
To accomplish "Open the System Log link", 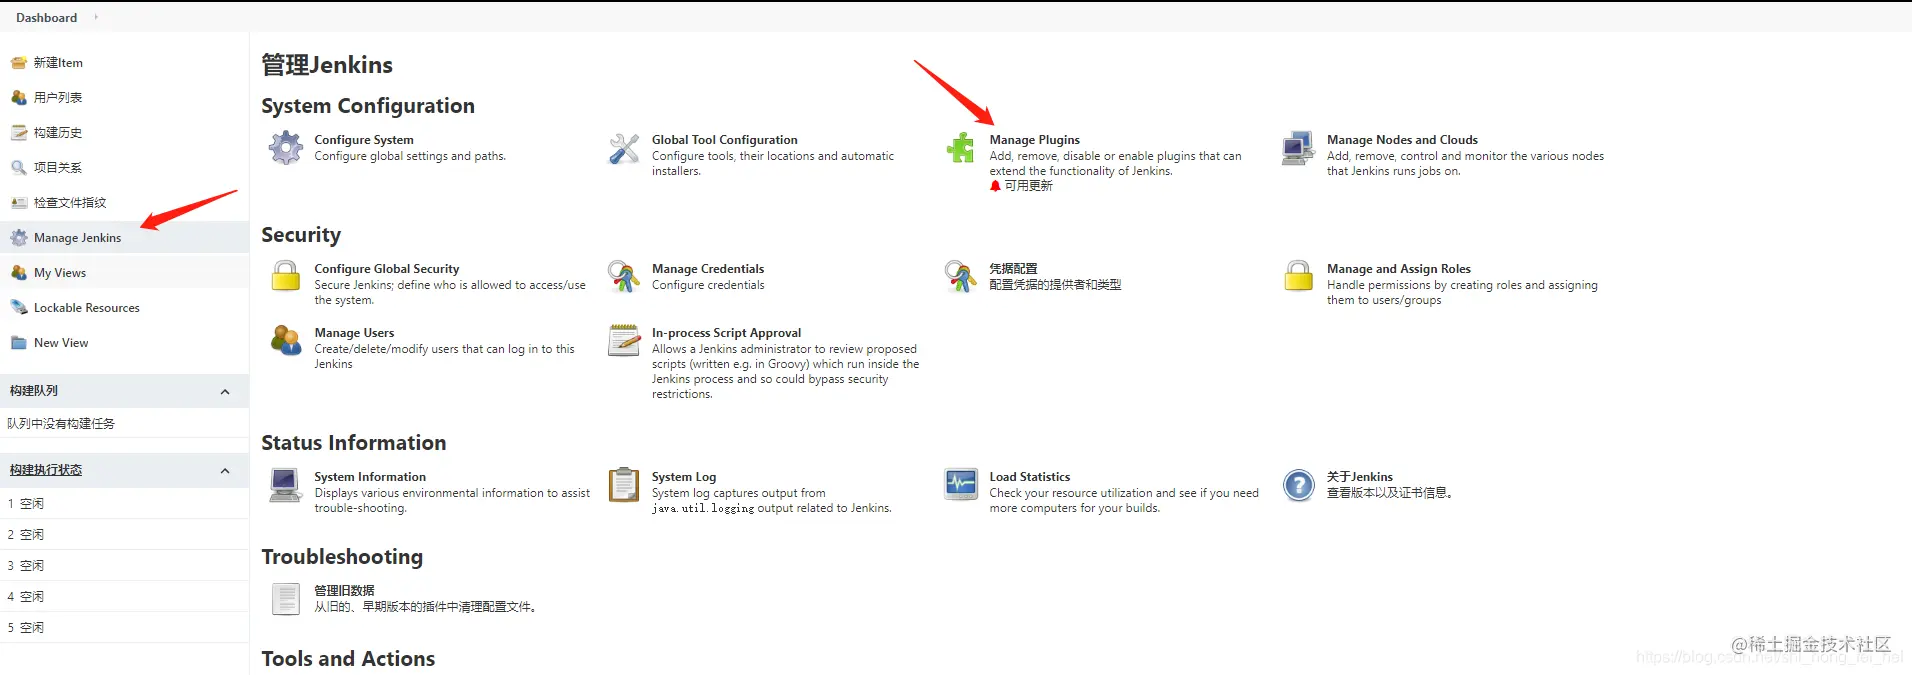I will (x=684, y=477).
